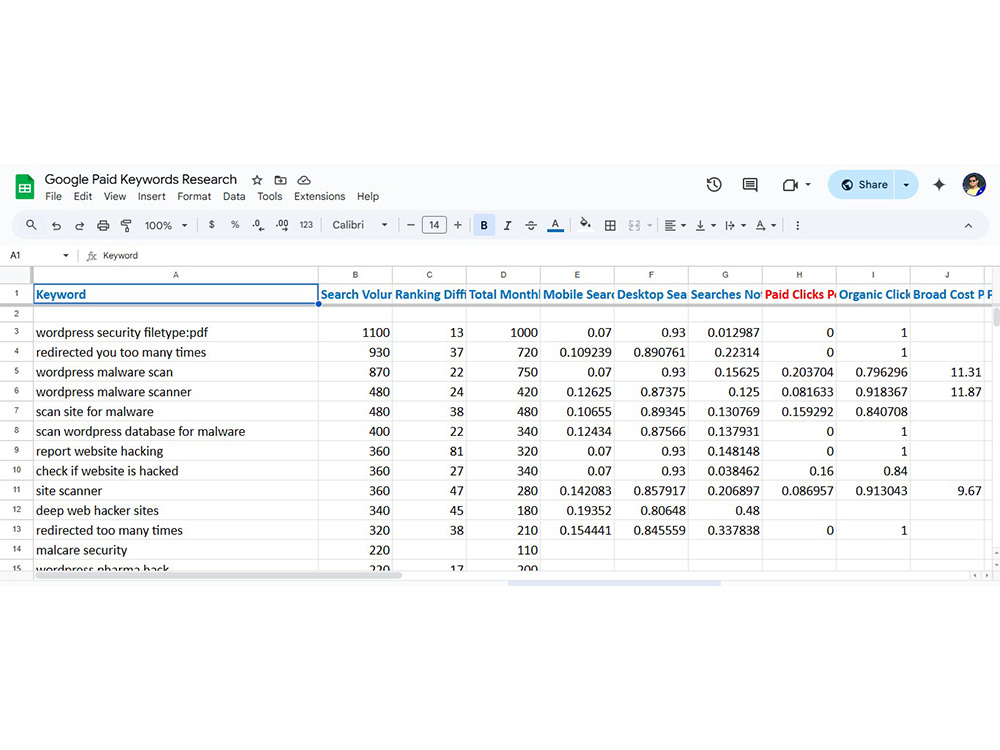Open the Edit menu
The width and height of the screenshot is (1000, 750).
(x=83, y=196)
